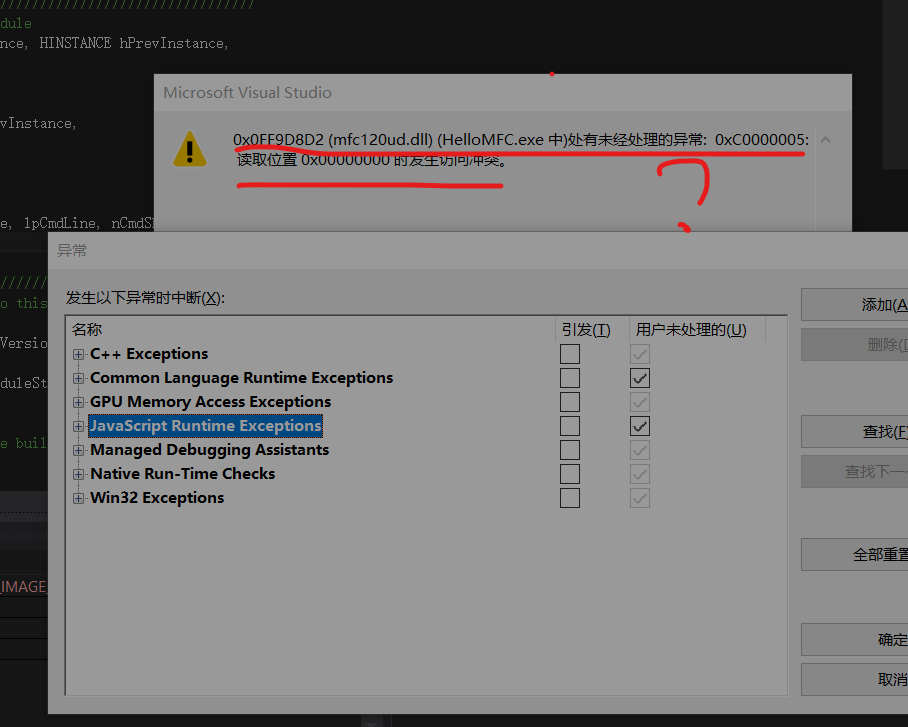
Task: Select the Win32 Exceptions row
Action: tap(157, 498)
